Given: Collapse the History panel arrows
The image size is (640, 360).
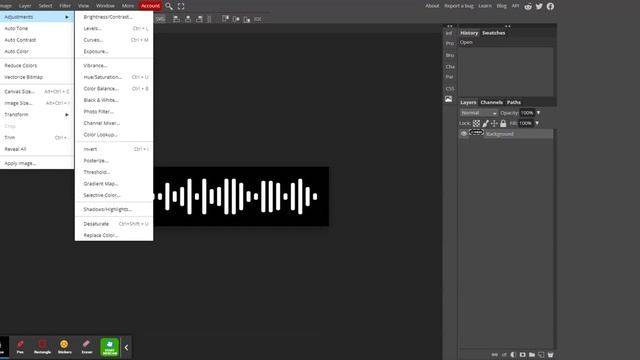Looking at the screenshot, I should click(x=508, y=26).
